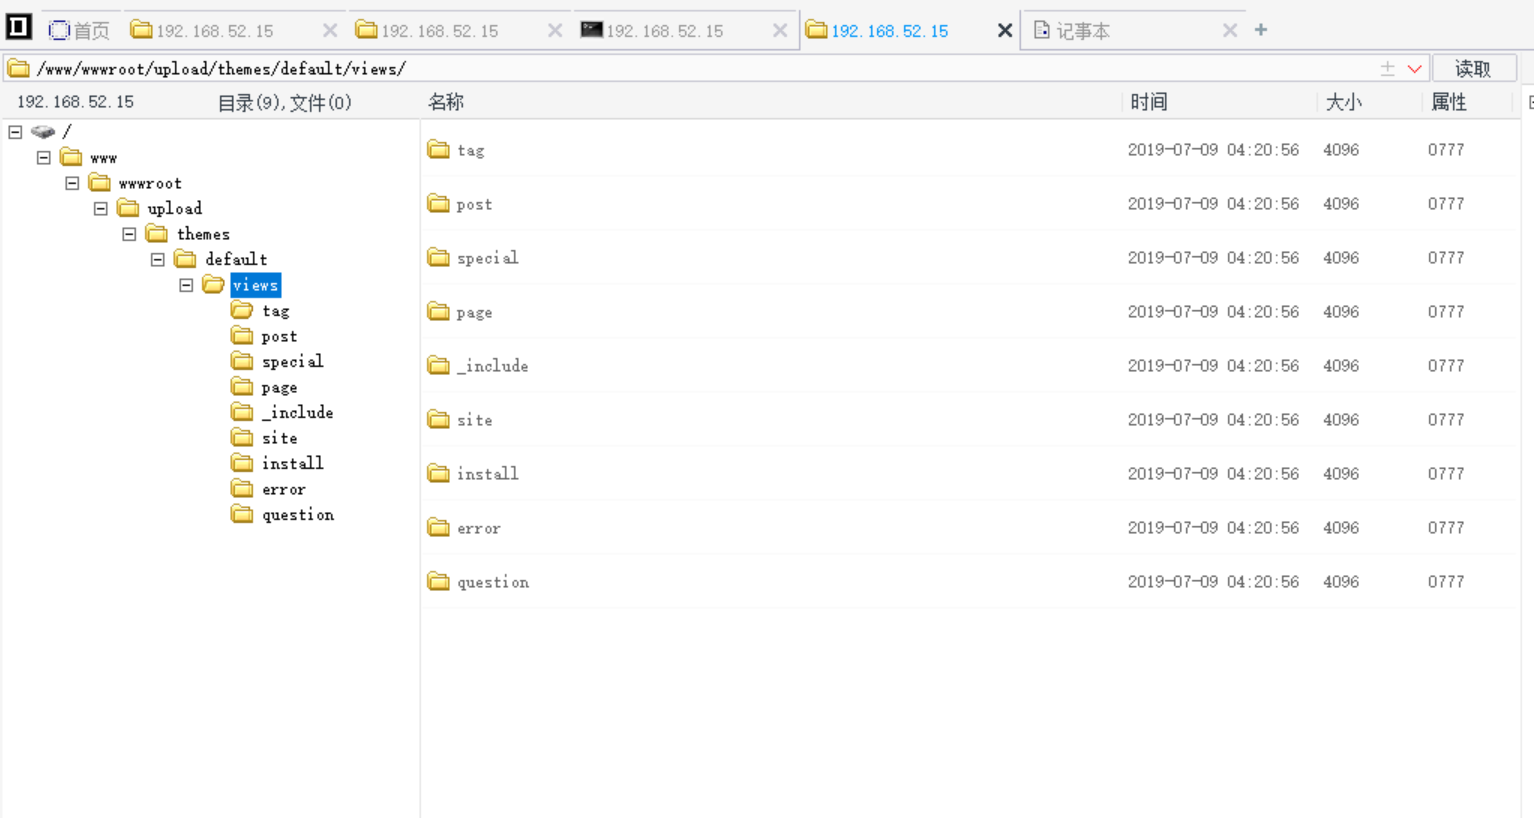Click special folder icon in file list
Image resolution: width=1534 pixels, height=818 pixels.
tap(438, 258)
